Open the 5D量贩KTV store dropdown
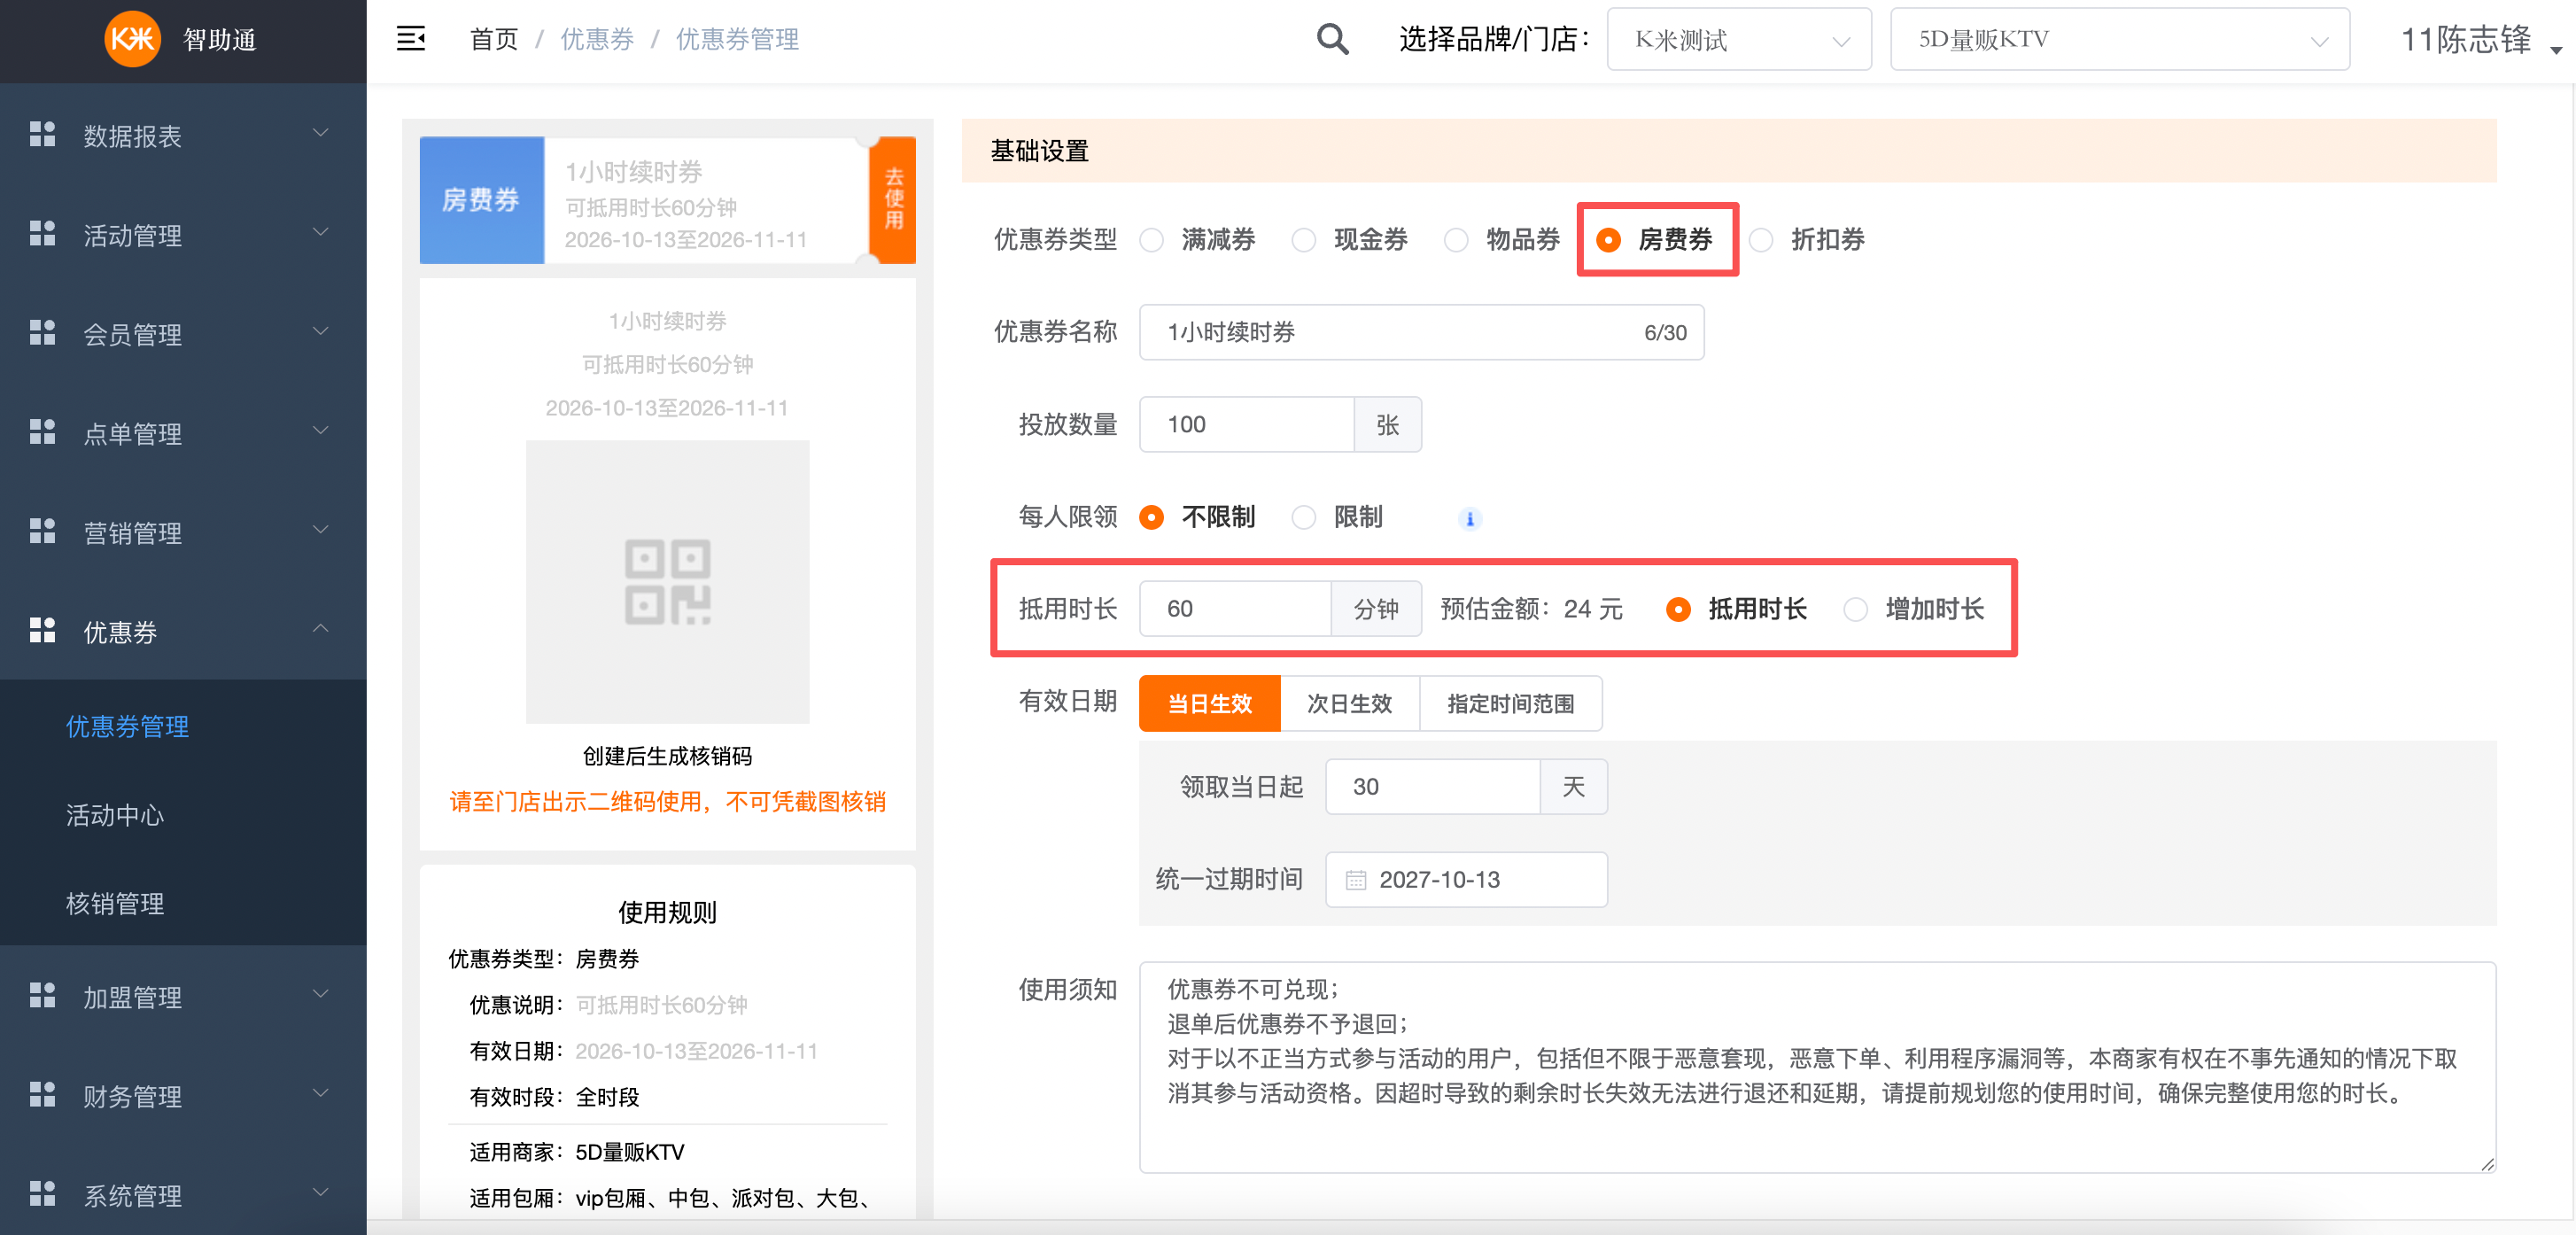 click(2119, 39)
